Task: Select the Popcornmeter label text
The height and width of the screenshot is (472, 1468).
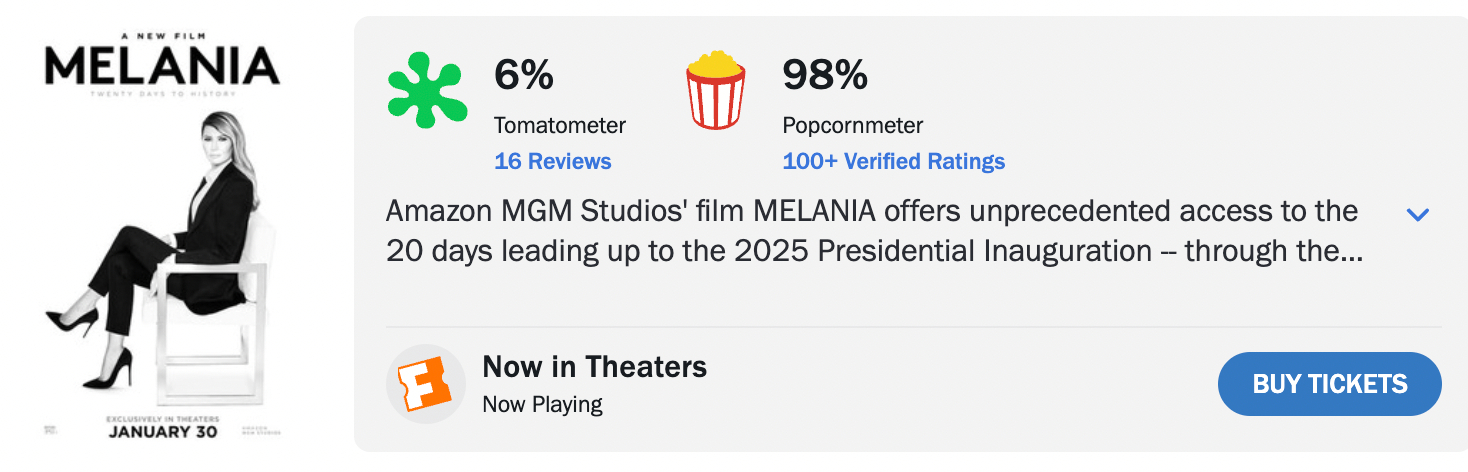Action: point(852,126)
